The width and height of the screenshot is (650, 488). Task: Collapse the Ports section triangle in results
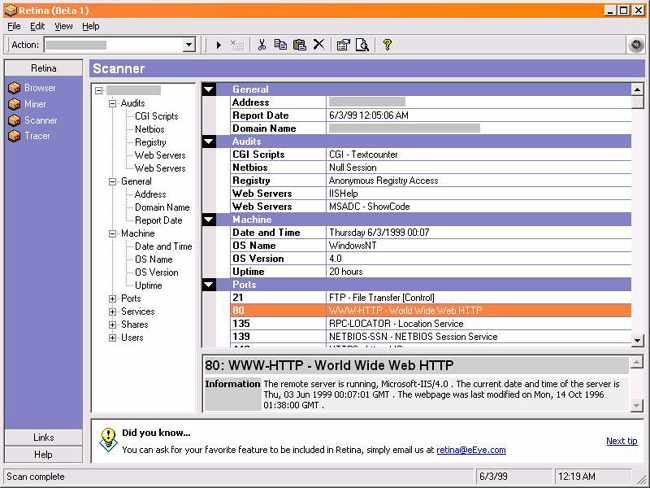209,284
